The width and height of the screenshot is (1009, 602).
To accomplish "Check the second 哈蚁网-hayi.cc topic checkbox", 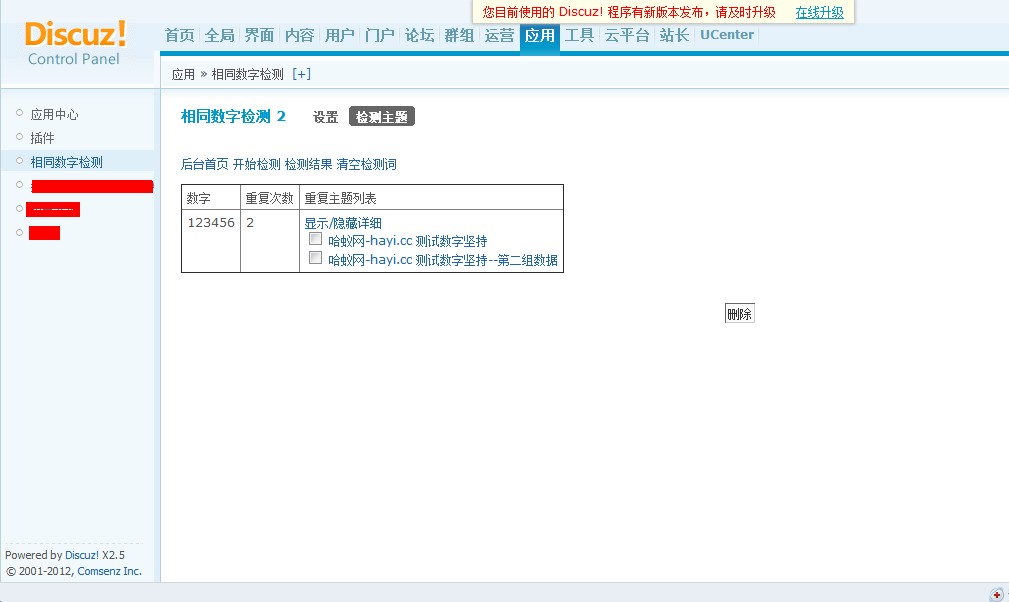I will coord(315,257).
